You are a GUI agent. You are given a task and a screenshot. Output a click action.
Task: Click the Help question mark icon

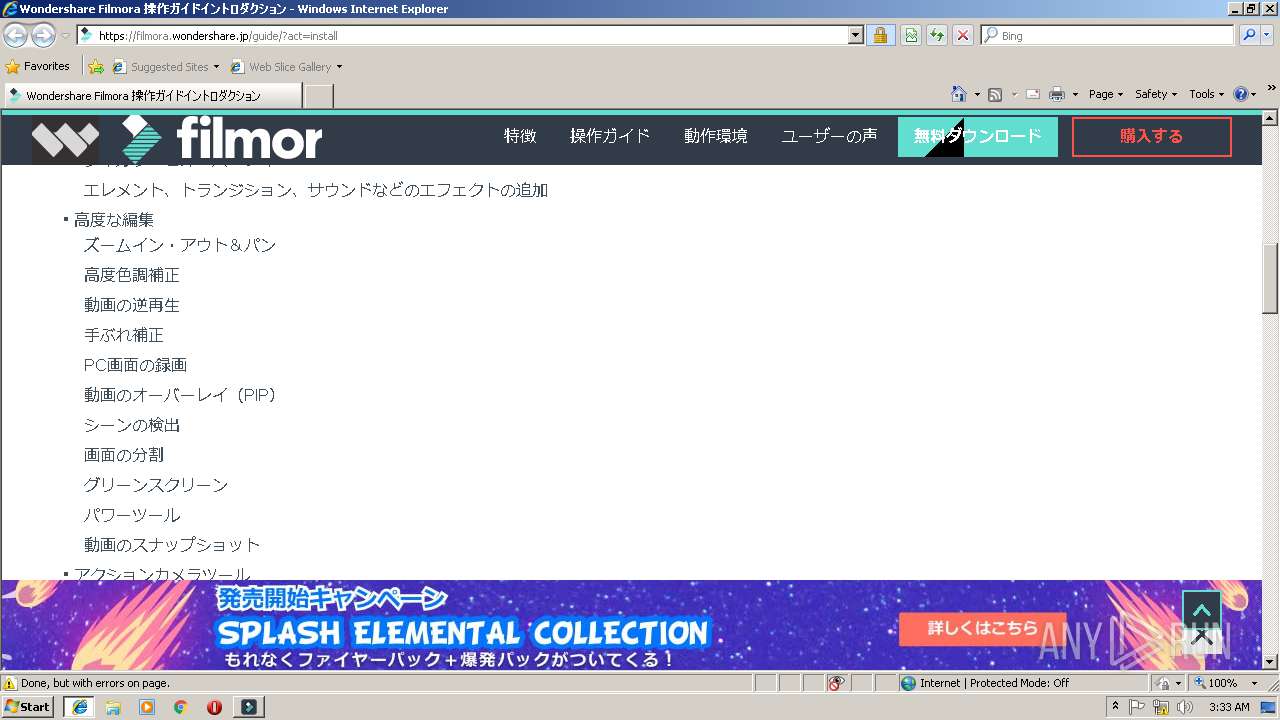coord(1241,94)
